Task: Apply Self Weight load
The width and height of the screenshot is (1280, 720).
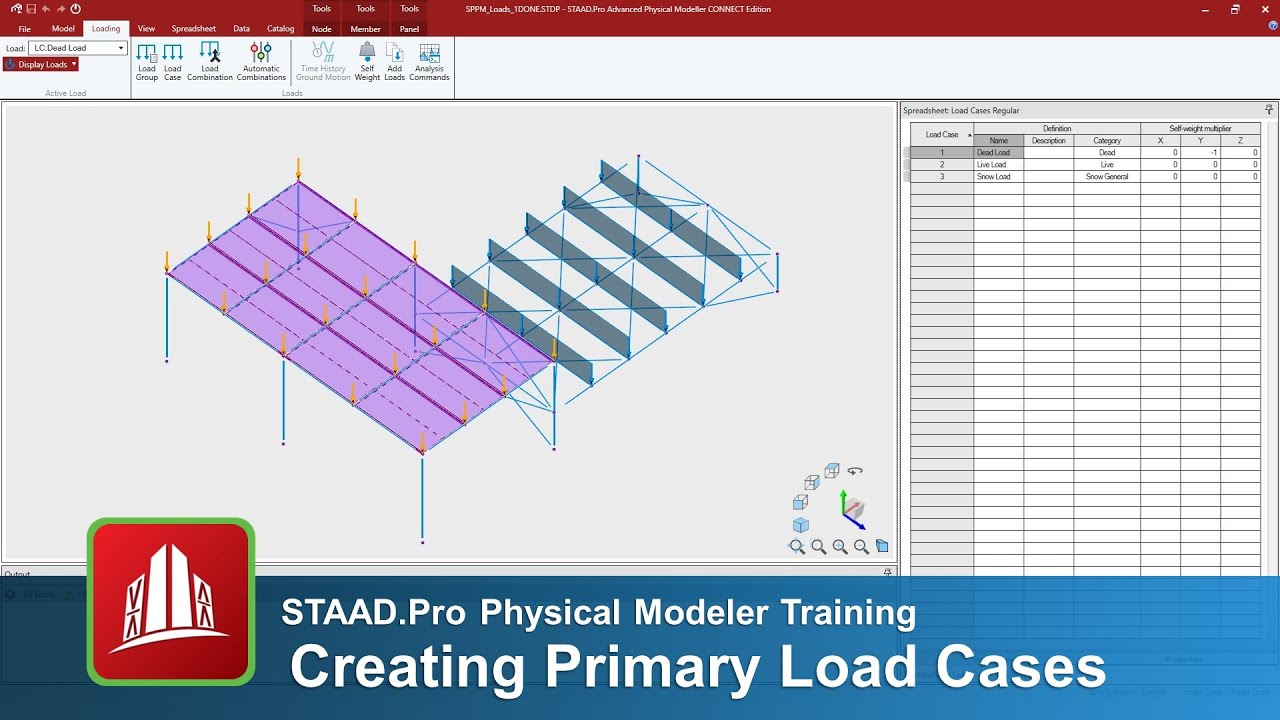Action: tap(367, 62)
